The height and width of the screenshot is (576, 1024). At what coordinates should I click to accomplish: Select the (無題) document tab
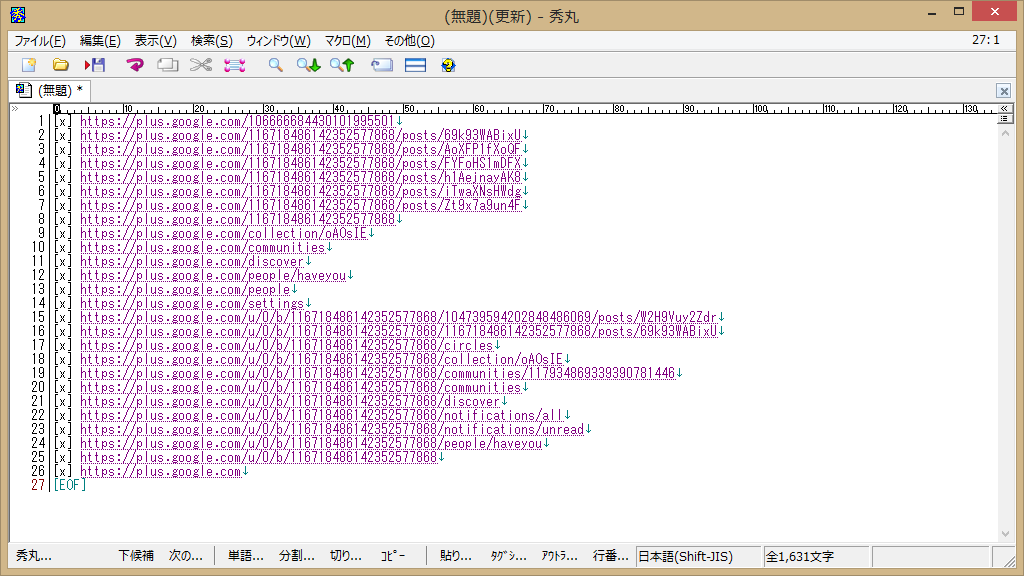pos(50,90)
